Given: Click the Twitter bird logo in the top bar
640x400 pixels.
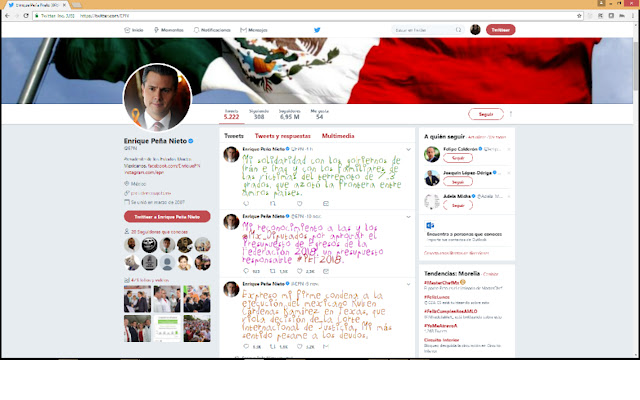Looking at the screenshot, I should pyautogui.click(x=317, y=30).
